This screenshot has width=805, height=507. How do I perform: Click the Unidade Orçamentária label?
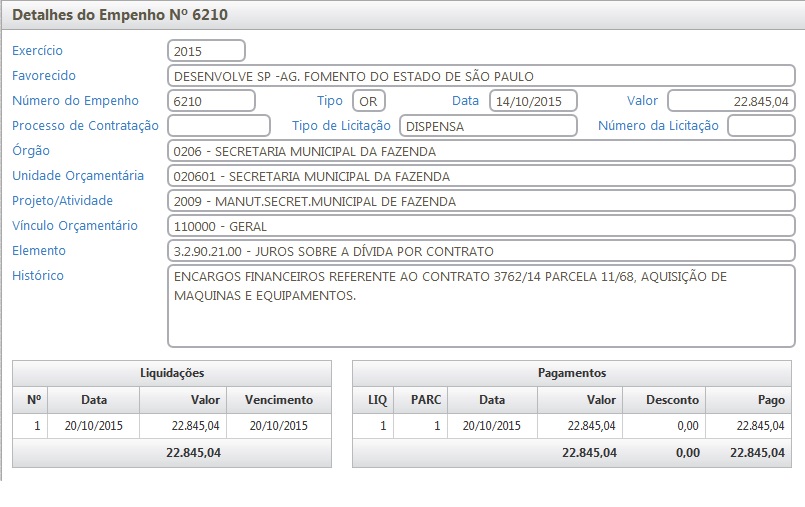[78, 176]
